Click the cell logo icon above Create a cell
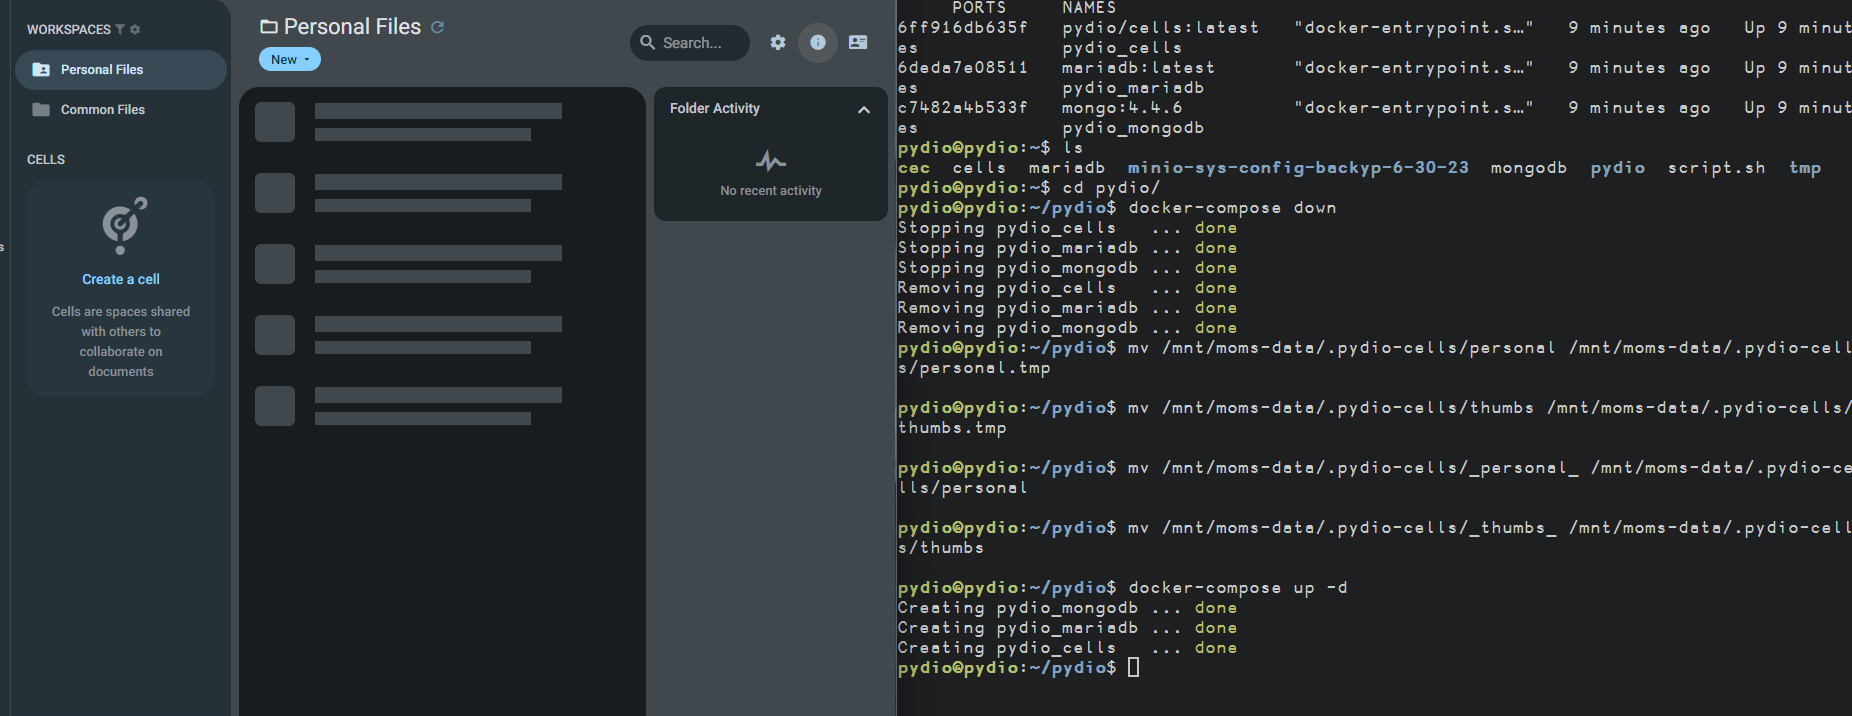This screenshot has width=1852, height=716. pos(123,224)
